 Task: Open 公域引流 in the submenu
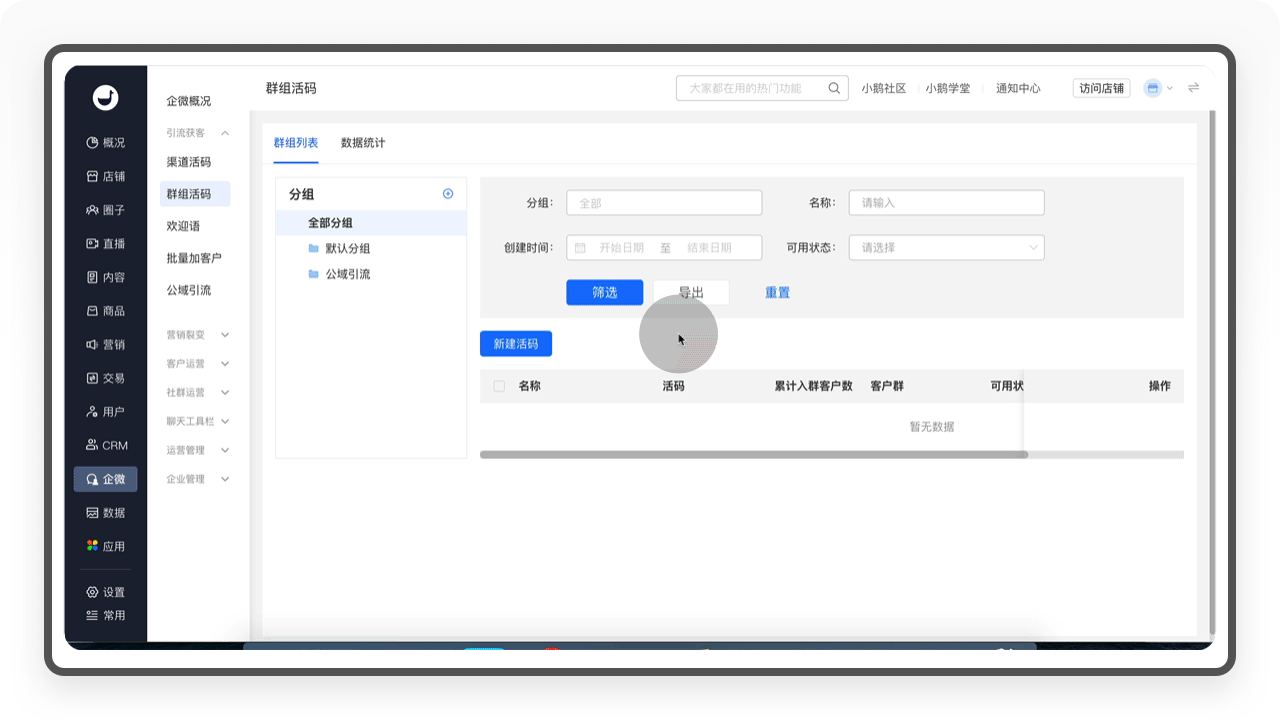tap(189, 290)
